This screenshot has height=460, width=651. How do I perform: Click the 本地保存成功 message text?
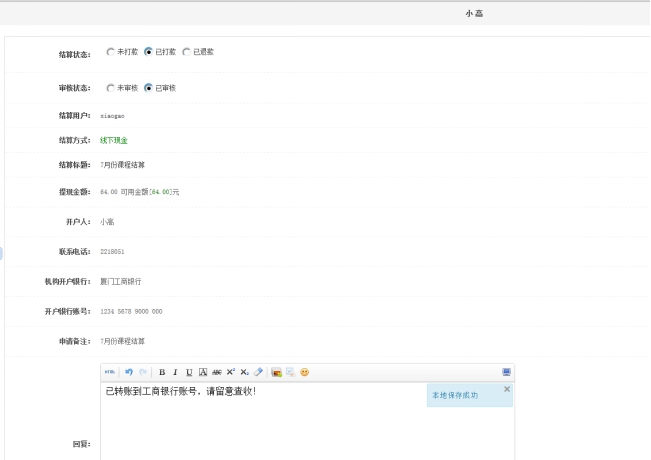455,395
